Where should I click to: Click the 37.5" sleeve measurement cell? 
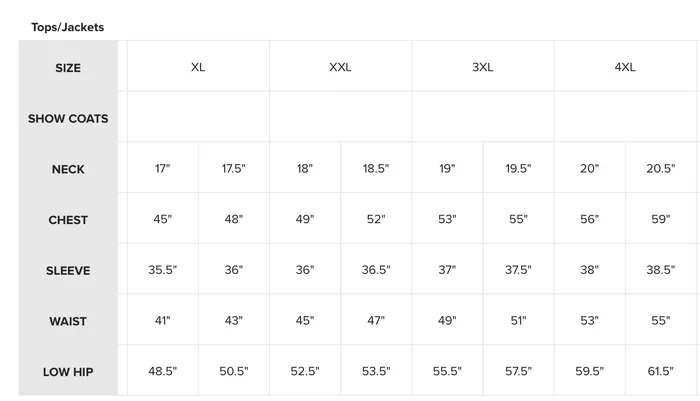point(518,270)
